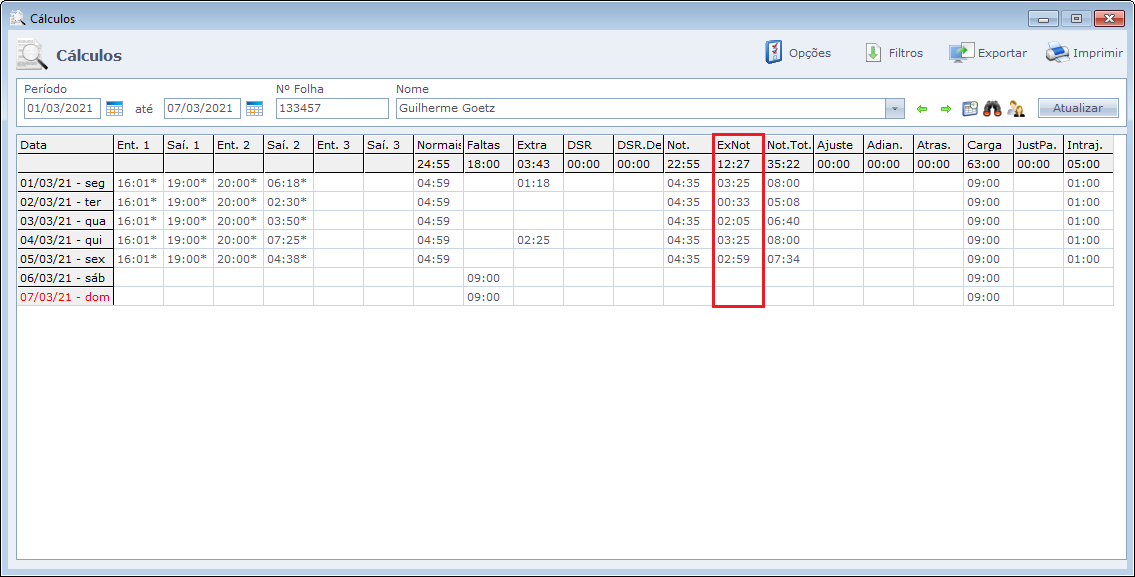1135x577 pixels.
Task: Click the Faltas 09:00 cell for sábado
Action: point(487,278)
